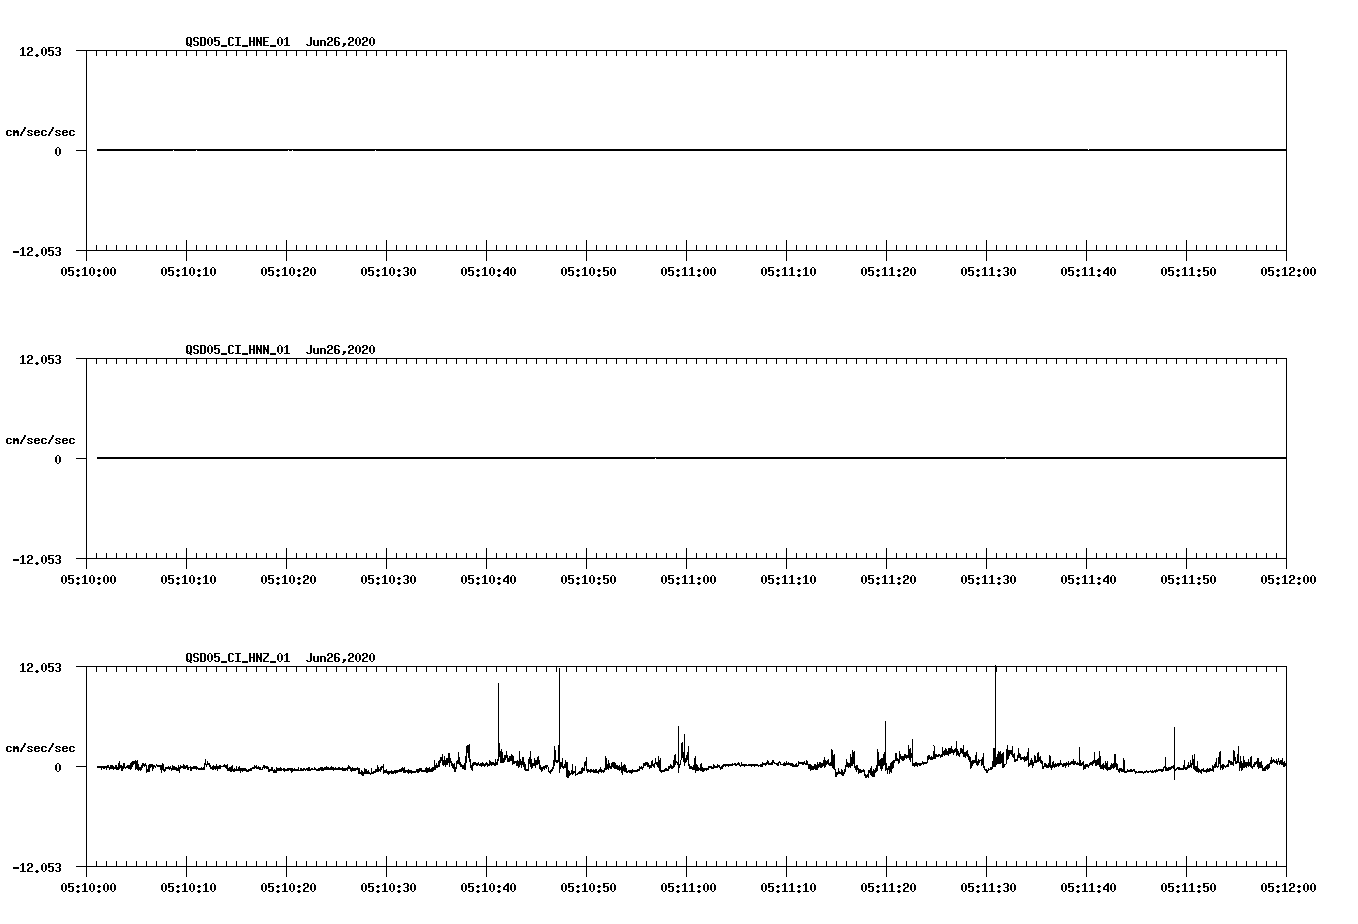This screenshot has height=924, width=1358.
Task: Click the 05:12:00 time label under the HNE plot
Action: (x=1288, y=271)
